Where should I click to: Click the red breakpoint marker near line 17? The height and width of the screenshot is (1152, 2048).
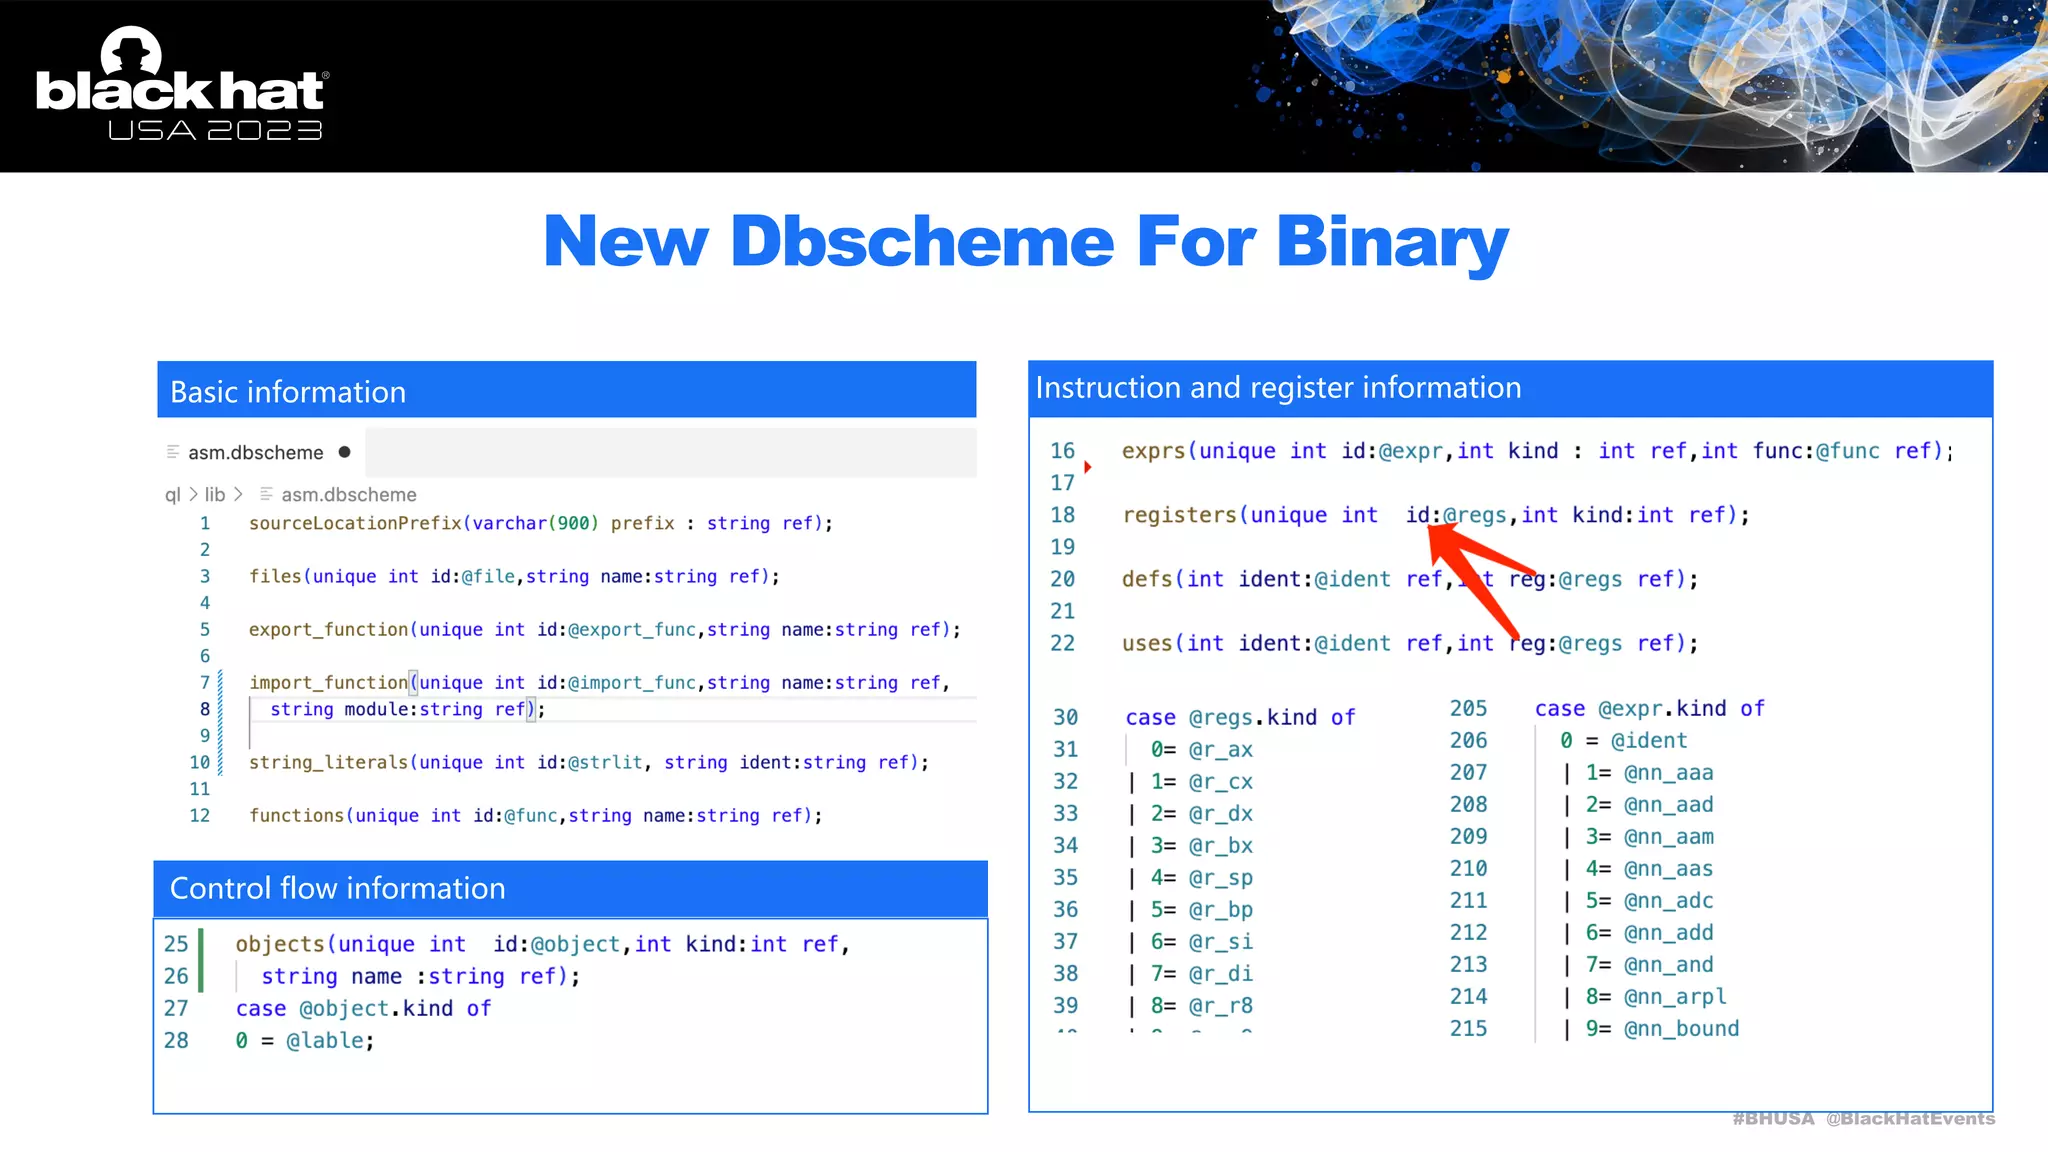click(x=1087, y=467)
